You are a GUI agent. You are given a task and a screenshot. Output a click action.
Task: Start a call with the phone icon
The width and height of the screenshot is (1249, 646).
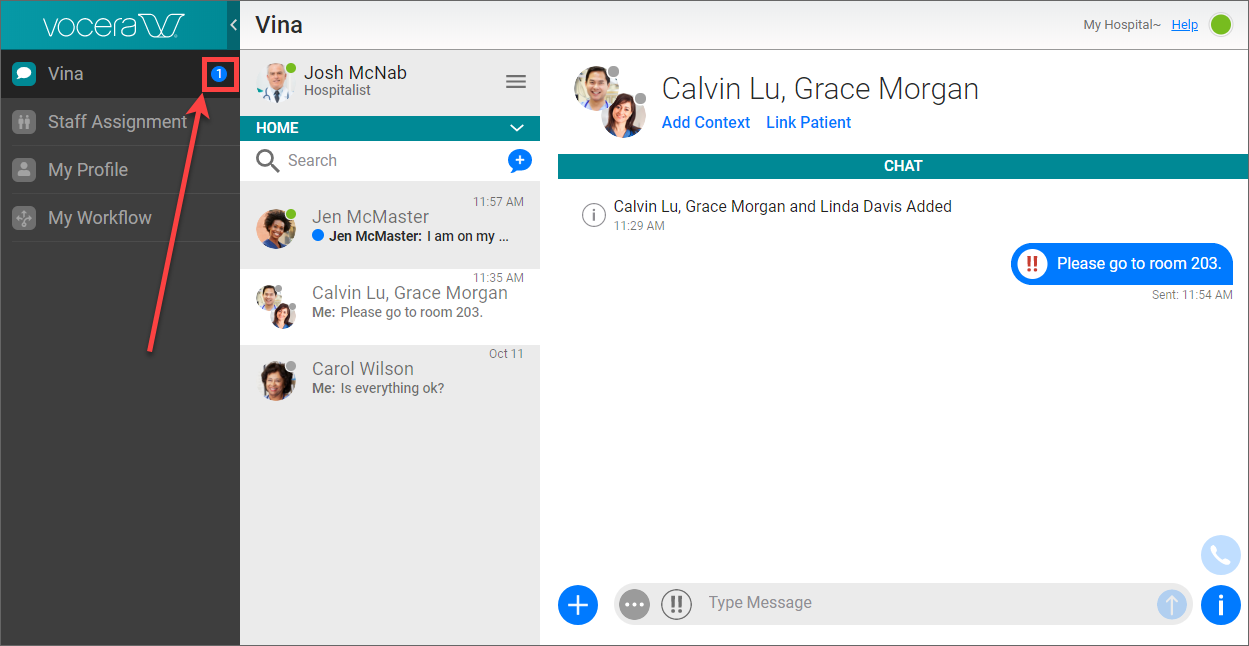1221,555
